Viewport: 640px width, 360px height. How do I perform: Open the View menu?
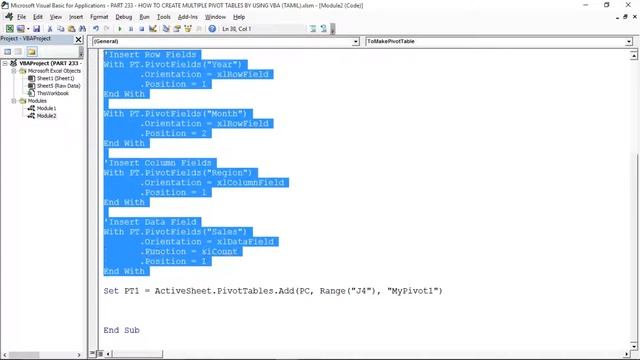click(x=56, y=17)
